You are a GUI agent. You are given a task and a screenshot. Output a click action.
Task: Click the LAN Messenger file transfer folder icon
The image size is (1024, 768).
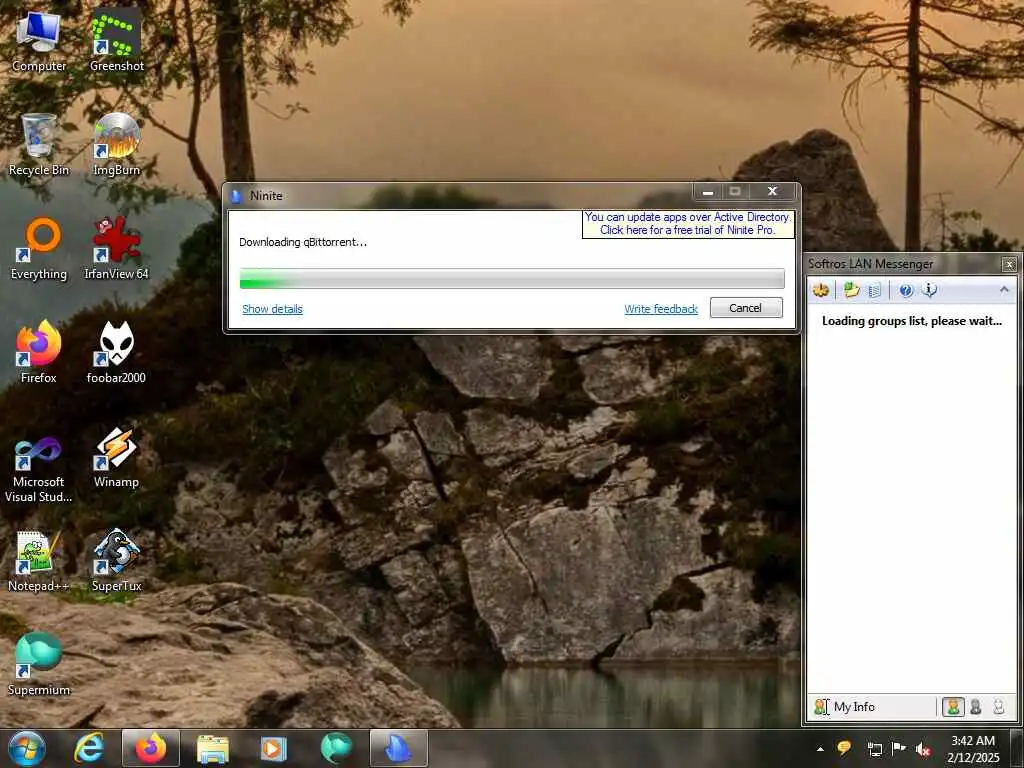(x=851, y=290)
